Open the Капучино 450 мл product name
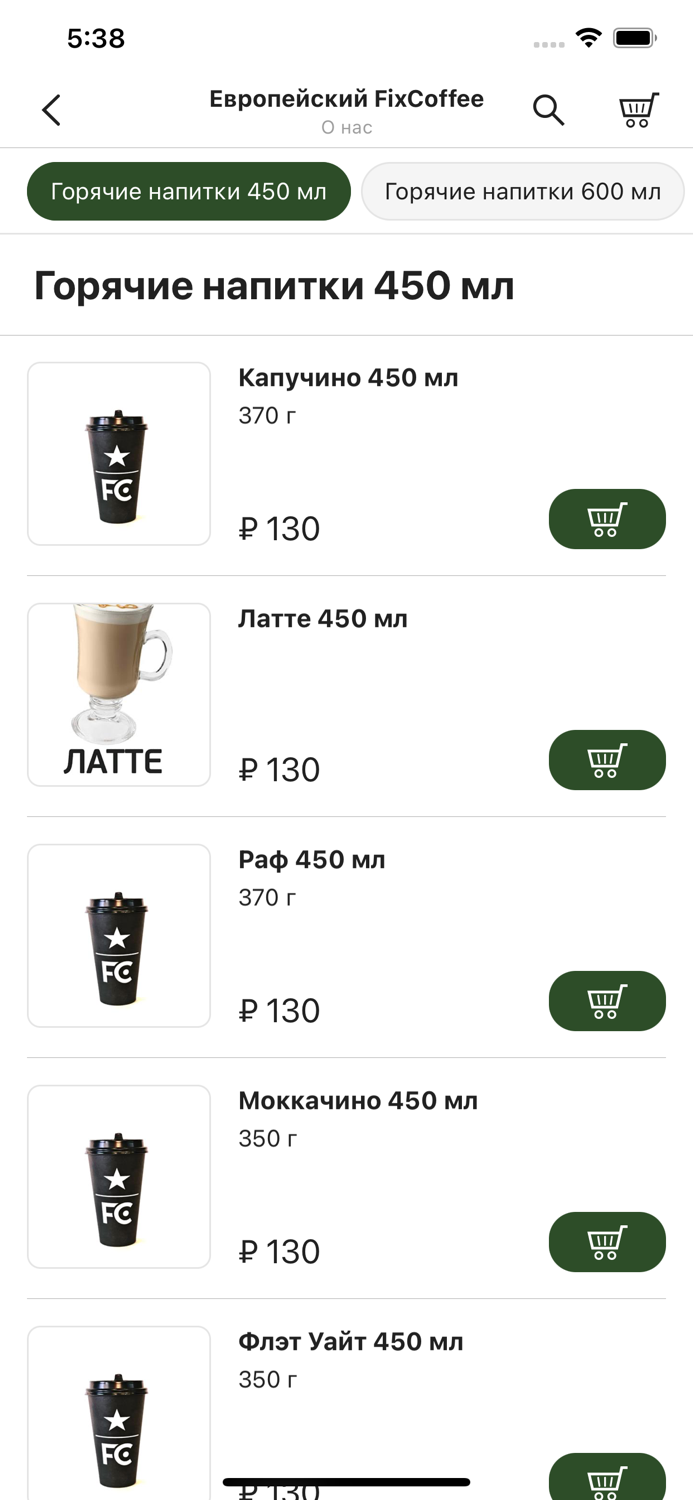693x1500 pixels. click(x=348, y=378)
